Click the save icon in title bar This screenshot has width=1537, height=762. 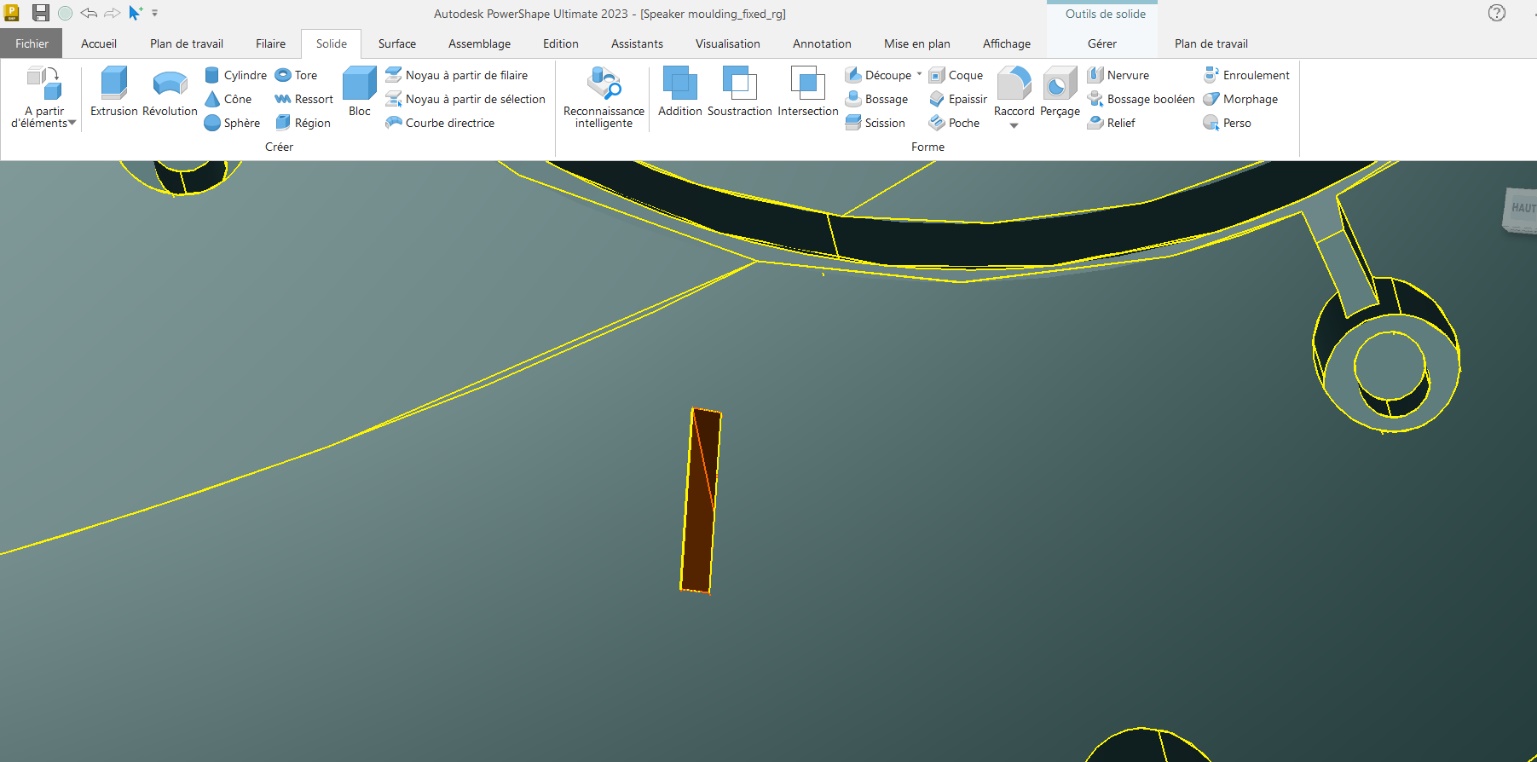tap(41, 13)
